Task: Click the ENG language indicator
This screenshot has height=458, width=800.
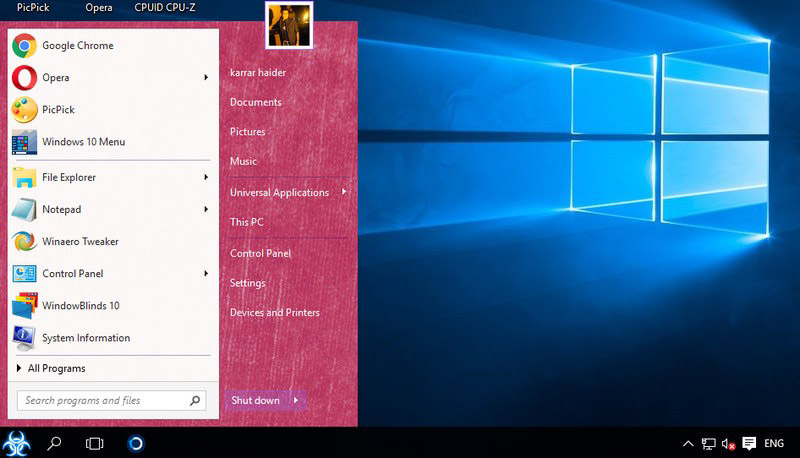Action: (774, 443)
